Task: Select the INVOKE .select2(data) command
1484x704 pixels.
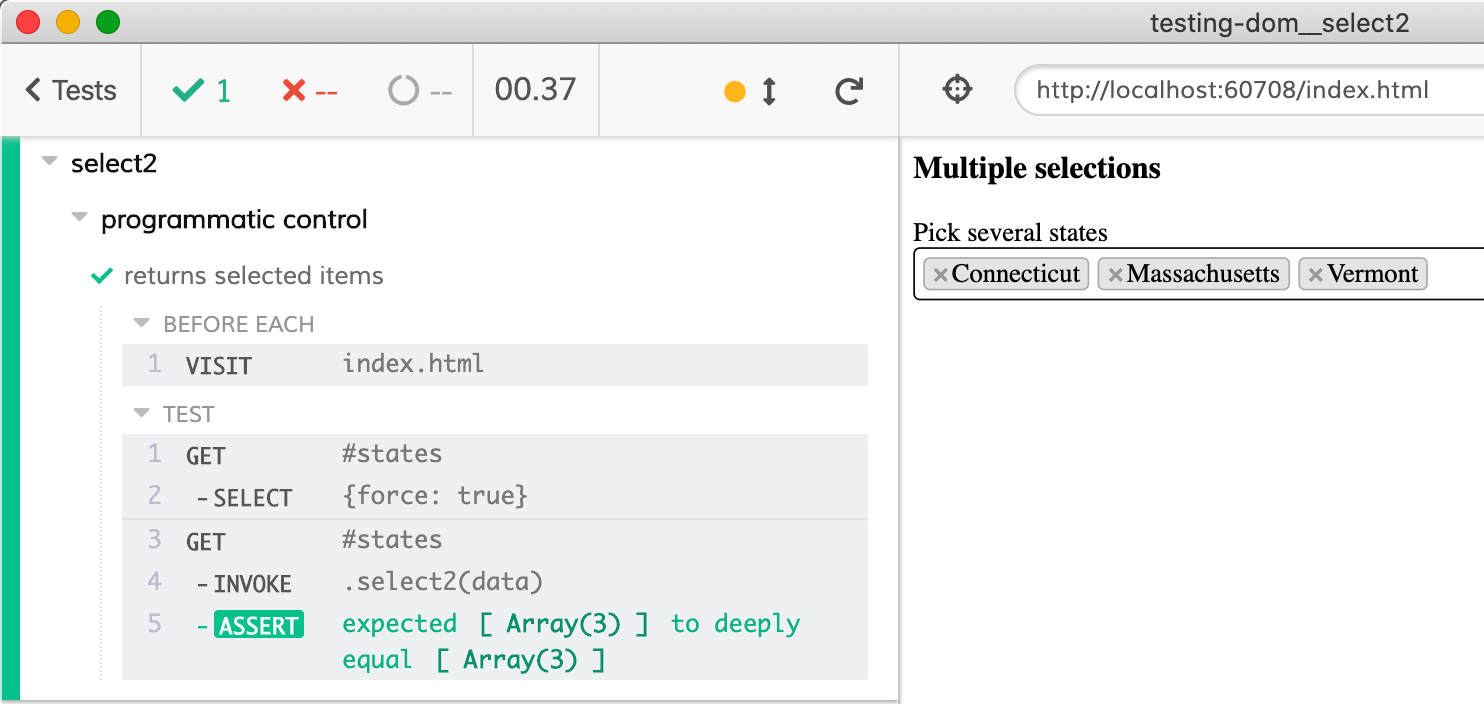Action: tap(494, 582)
